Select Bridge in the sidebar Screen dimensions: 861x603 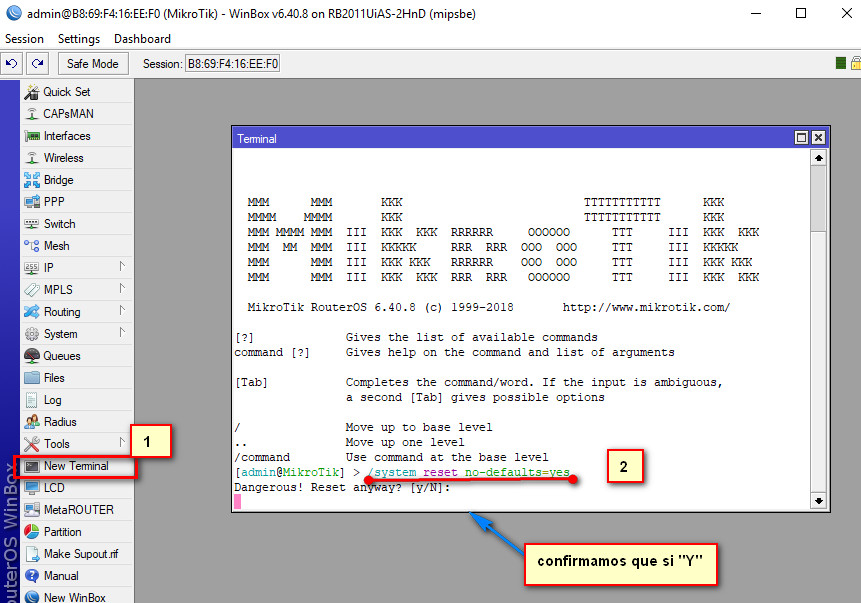tap(63, 179)
